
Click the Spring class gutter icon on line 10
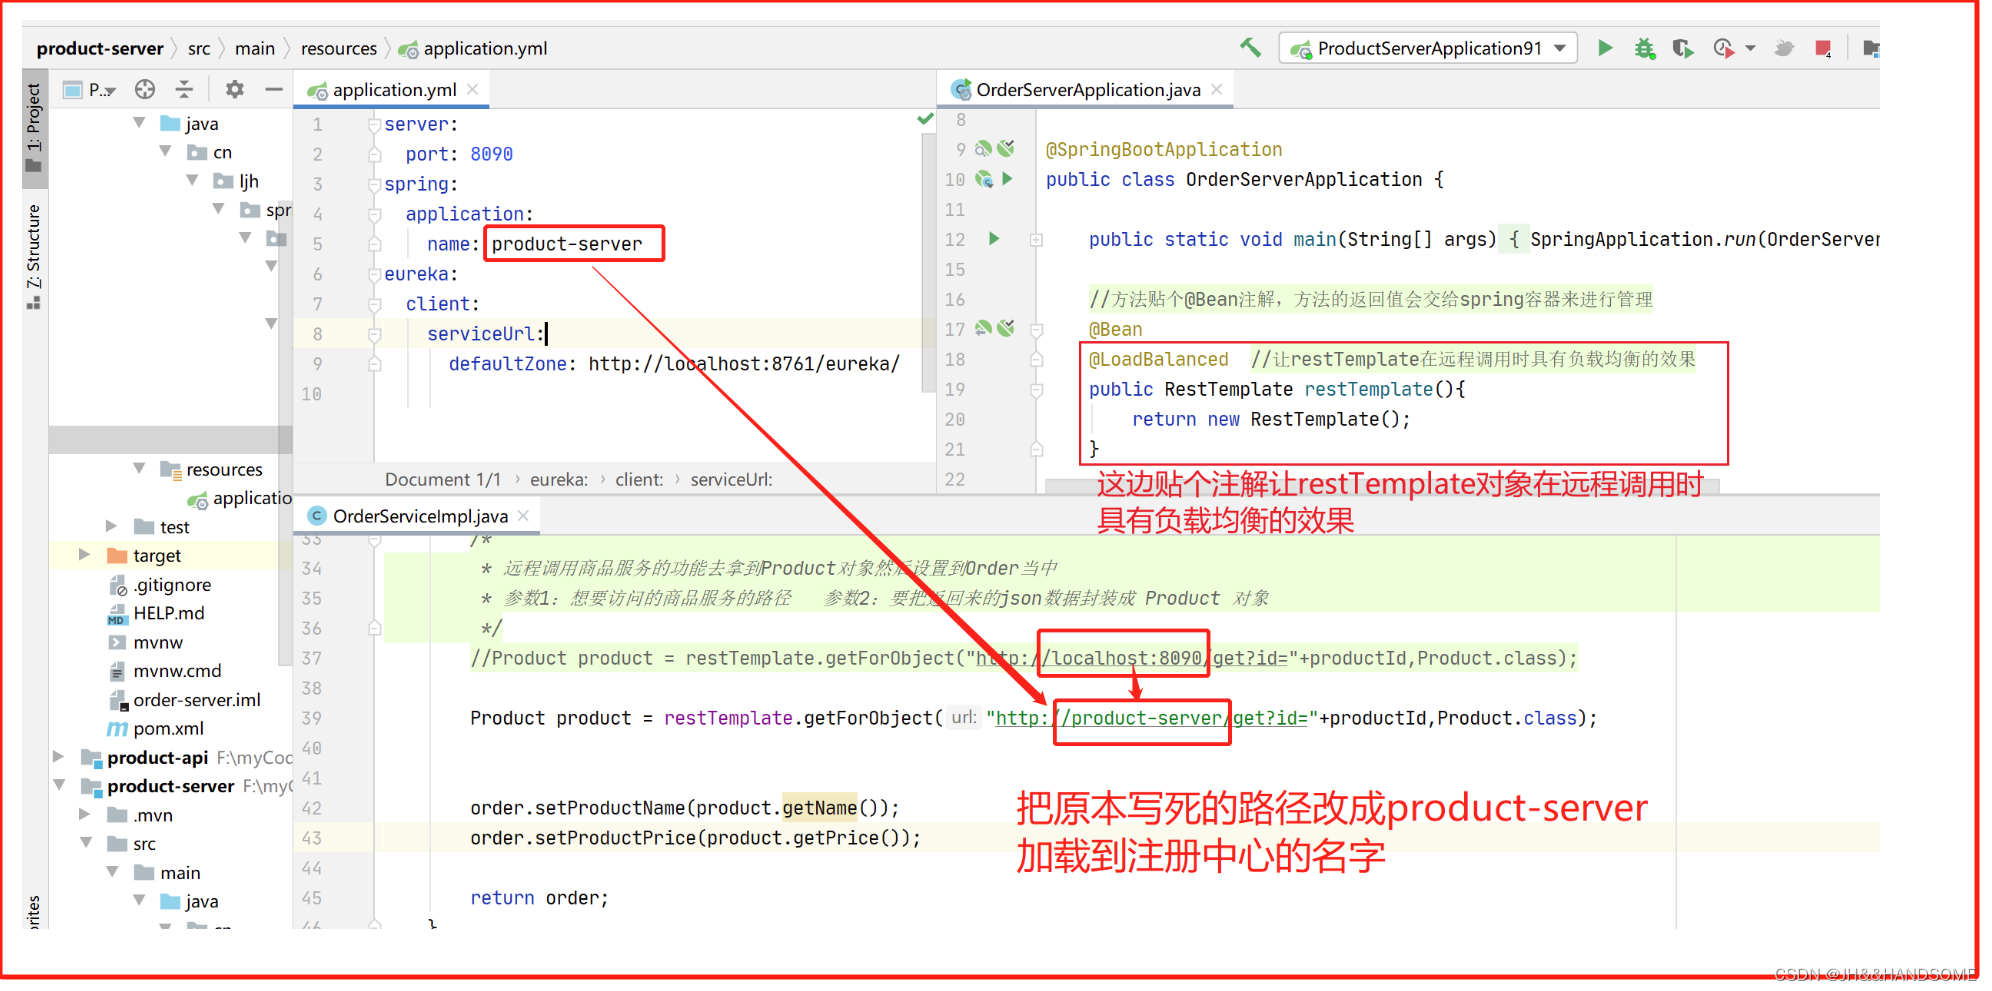(984, 179)
